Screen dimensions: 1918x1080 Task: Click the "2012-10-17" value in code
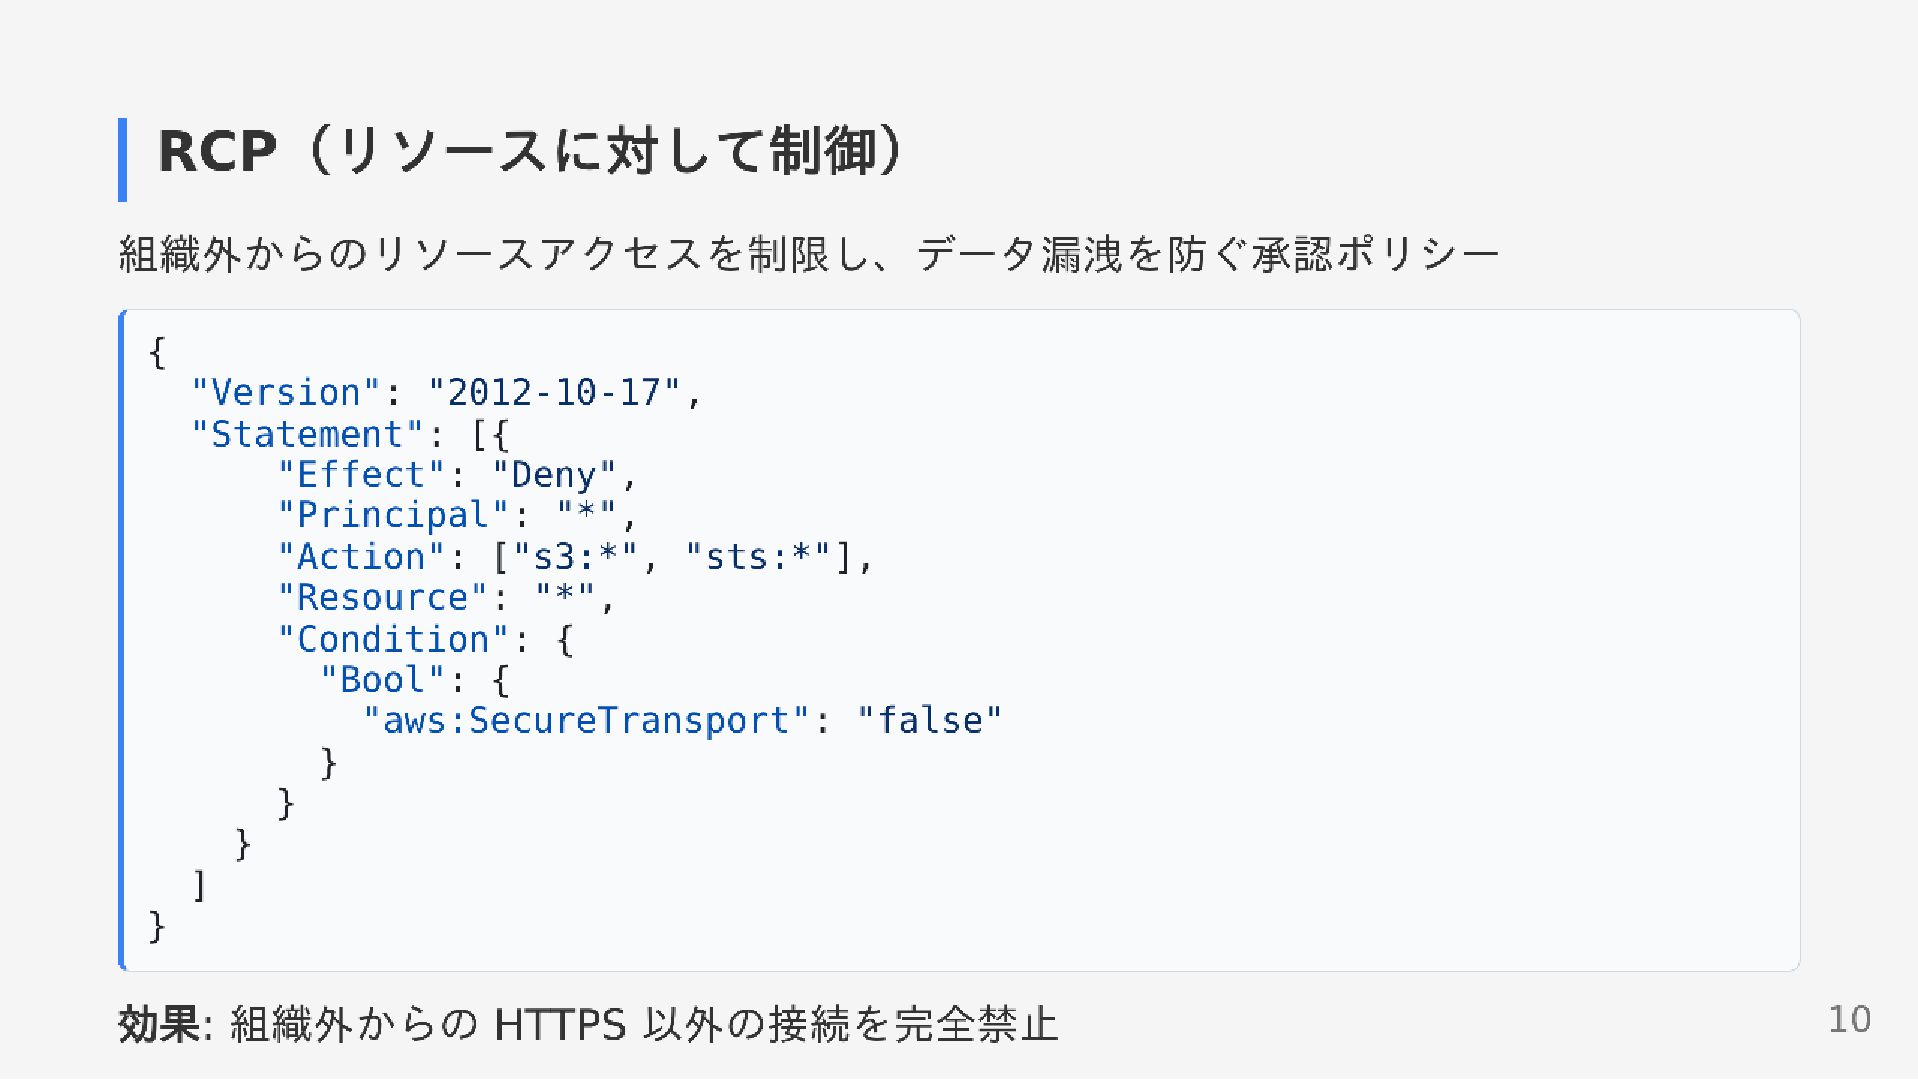click(554, 392)
